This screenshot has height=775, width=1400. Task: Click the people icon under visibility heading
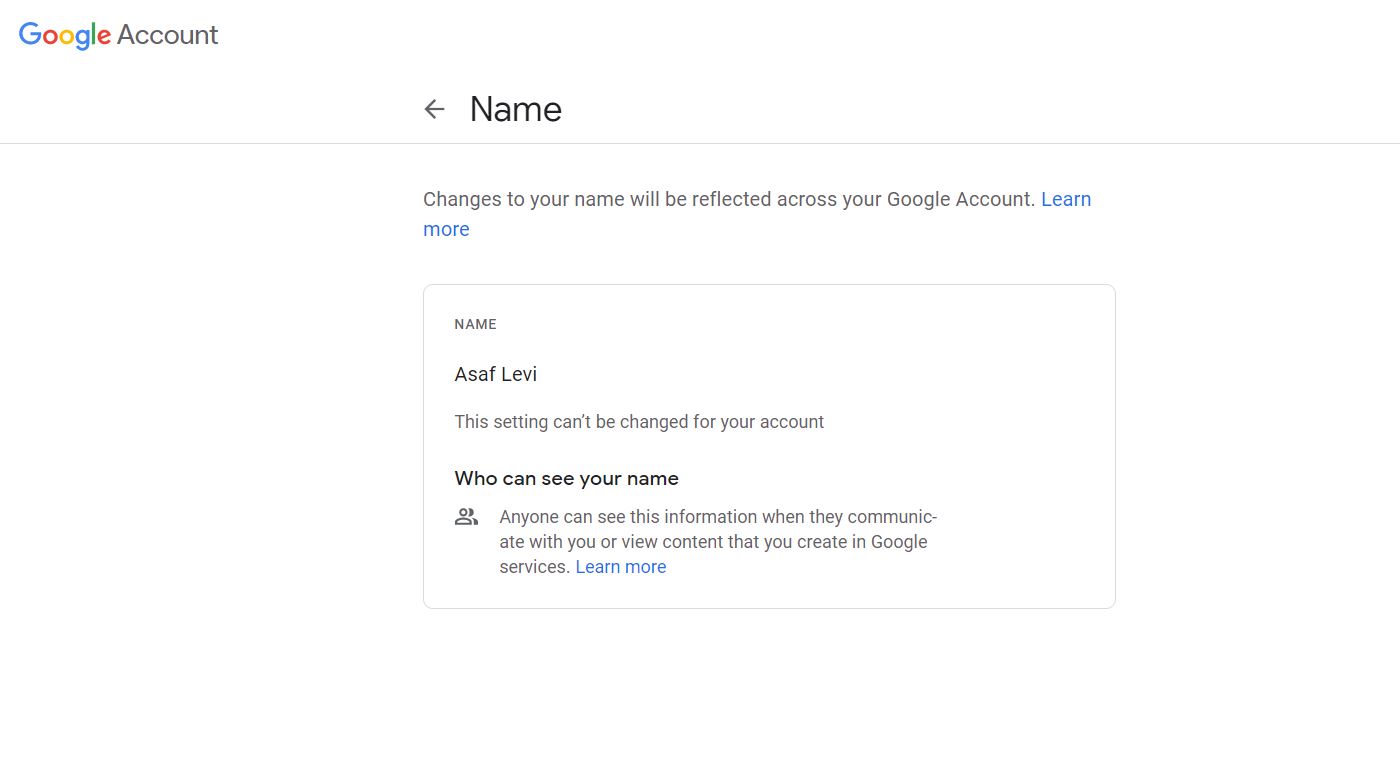click(466, 517)
